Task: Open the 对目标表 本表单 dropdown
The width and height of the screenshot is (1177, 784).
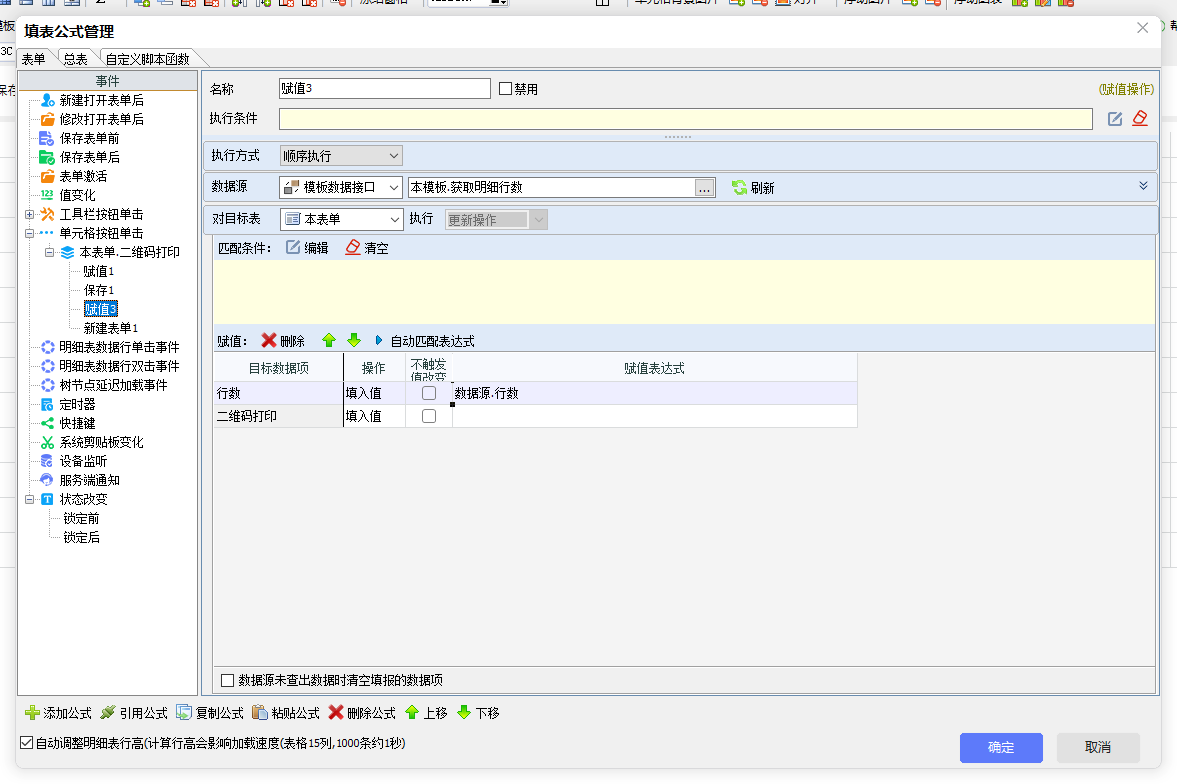Action: pyautogui.click(x=341, y=219)
